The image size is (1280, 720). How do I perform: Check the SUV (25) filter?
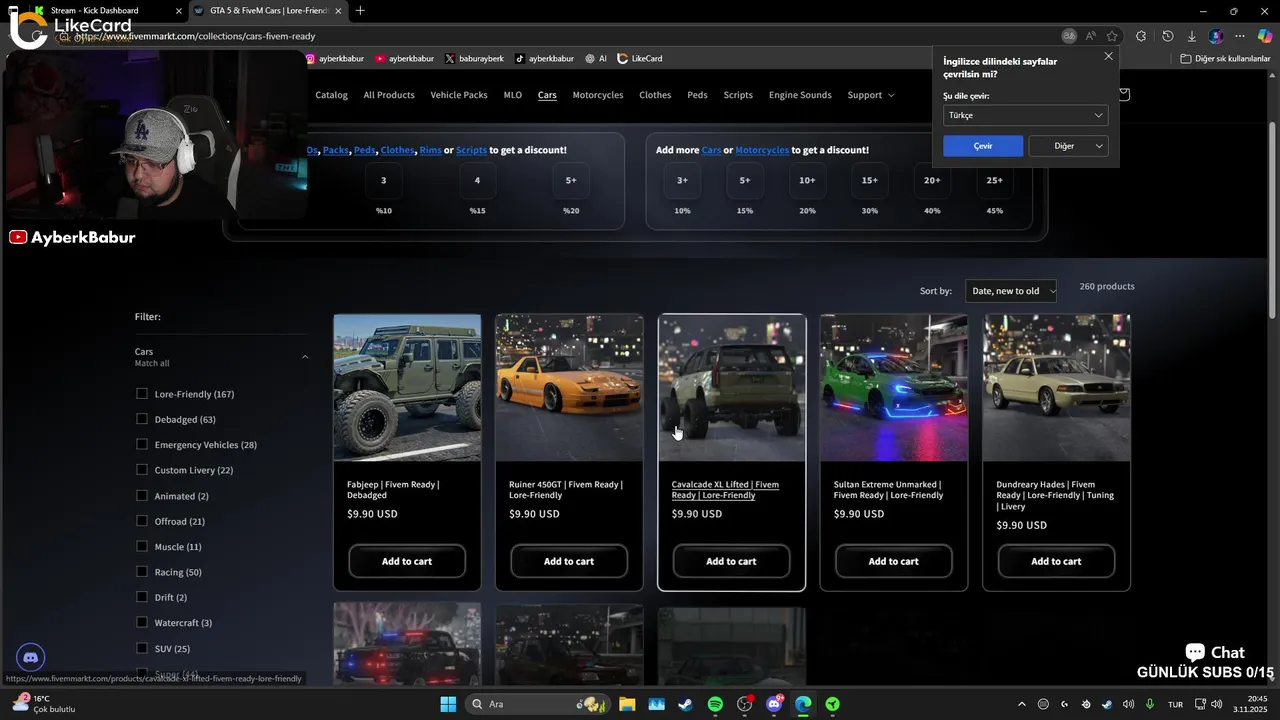point(142,648)
